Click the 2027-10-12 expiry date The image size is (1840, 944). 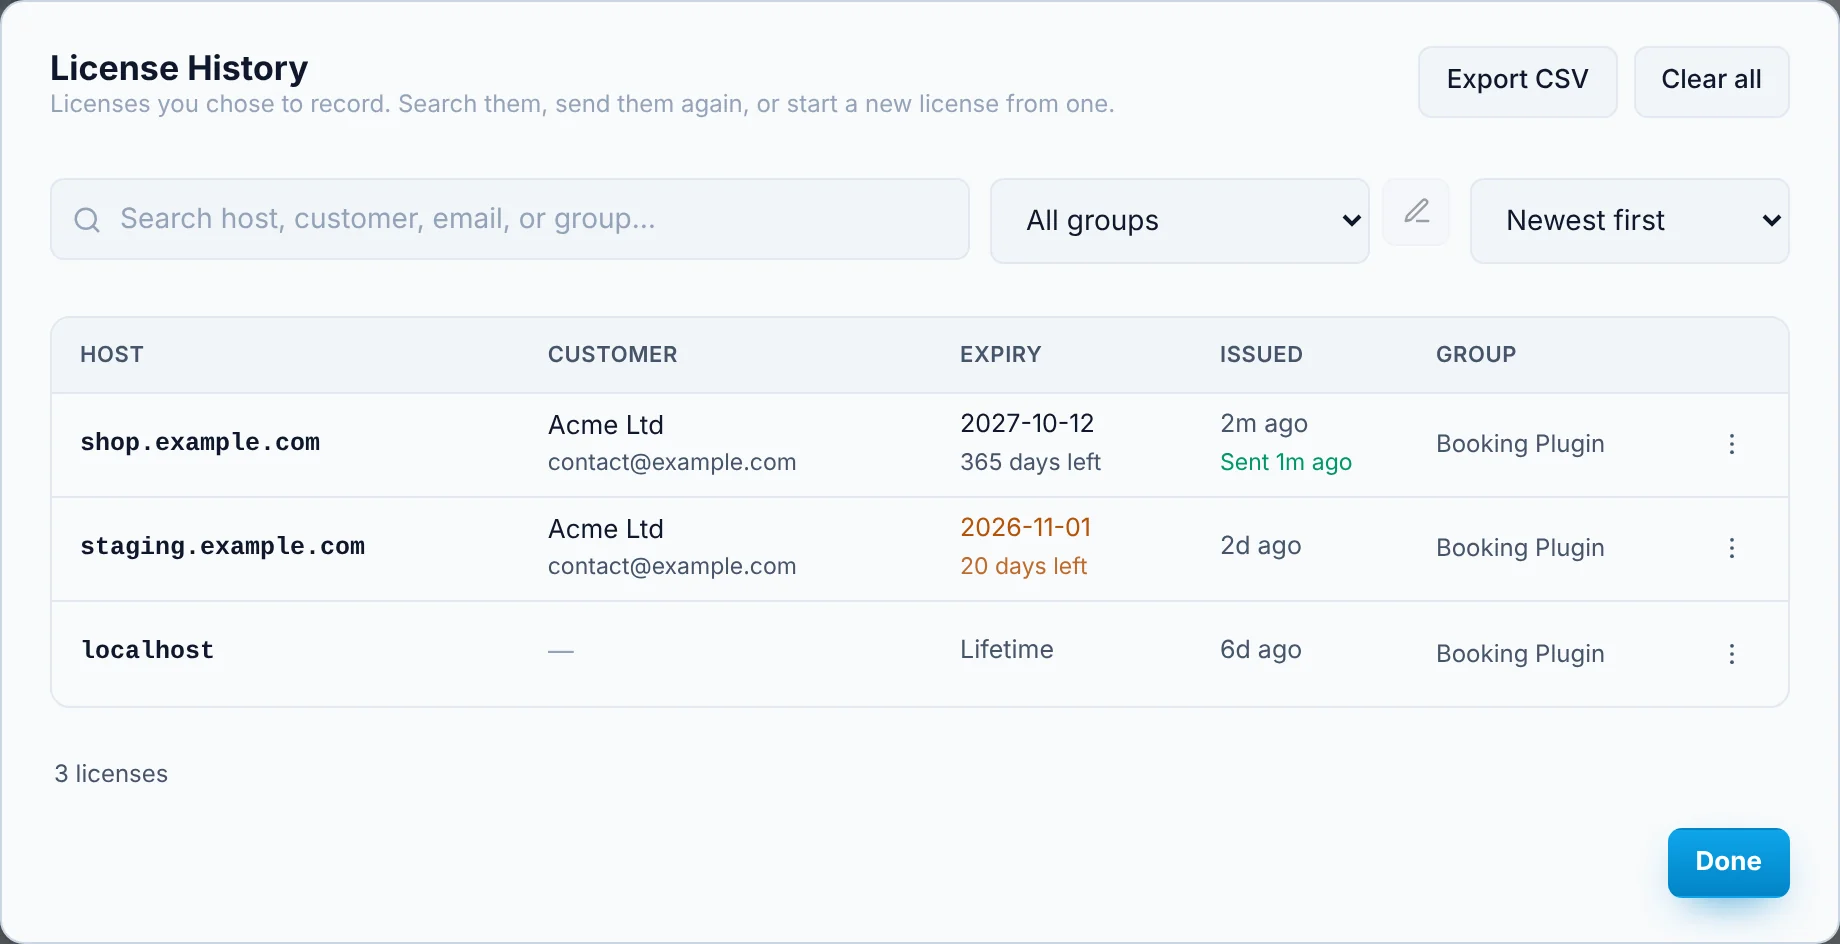point(1027,423)
